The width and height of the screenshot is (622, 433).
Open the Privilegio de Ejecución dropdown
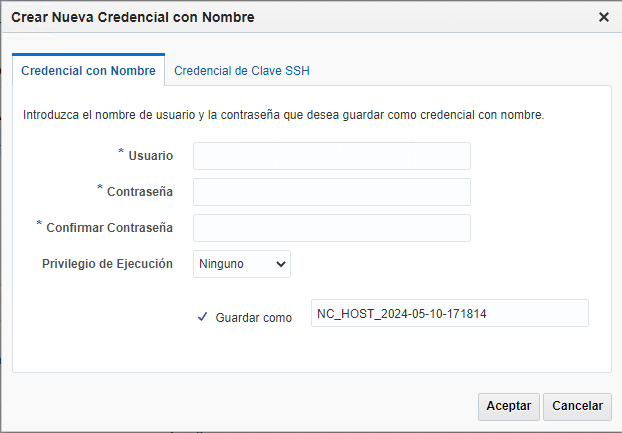click(x=242, y=264)
